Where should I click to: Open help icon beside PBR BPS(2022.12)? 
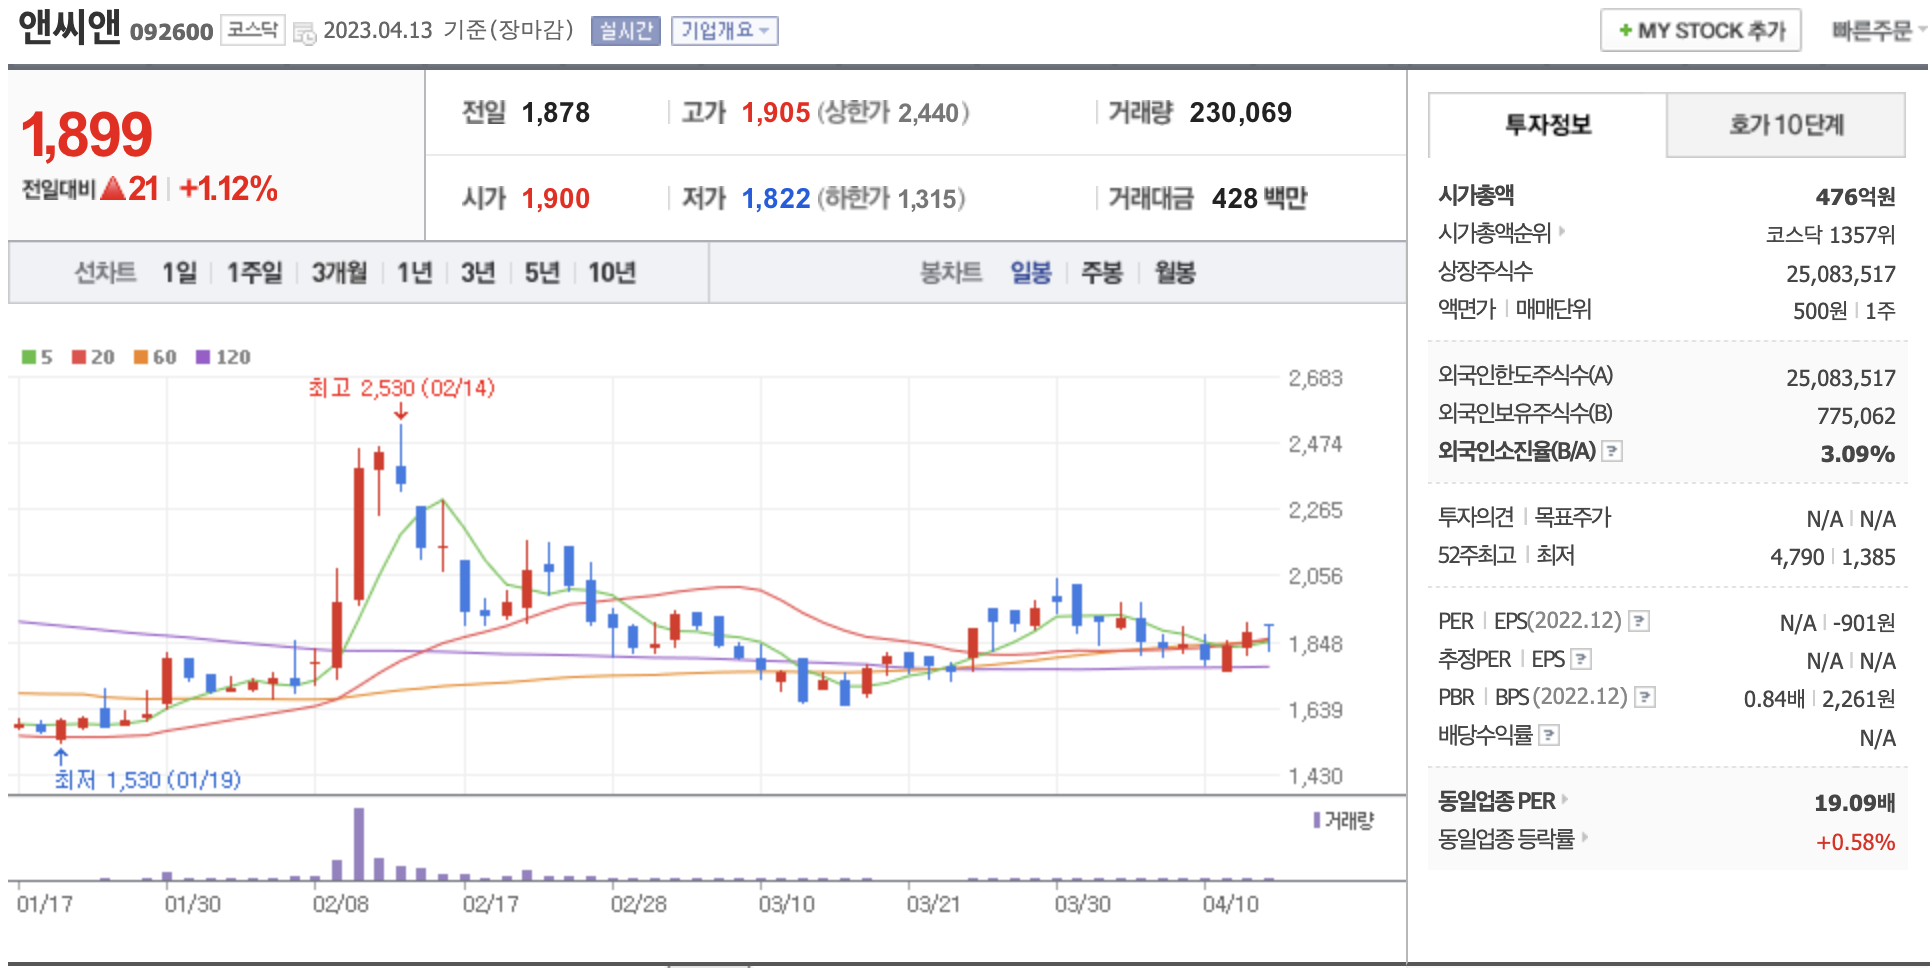(1645, 698)
